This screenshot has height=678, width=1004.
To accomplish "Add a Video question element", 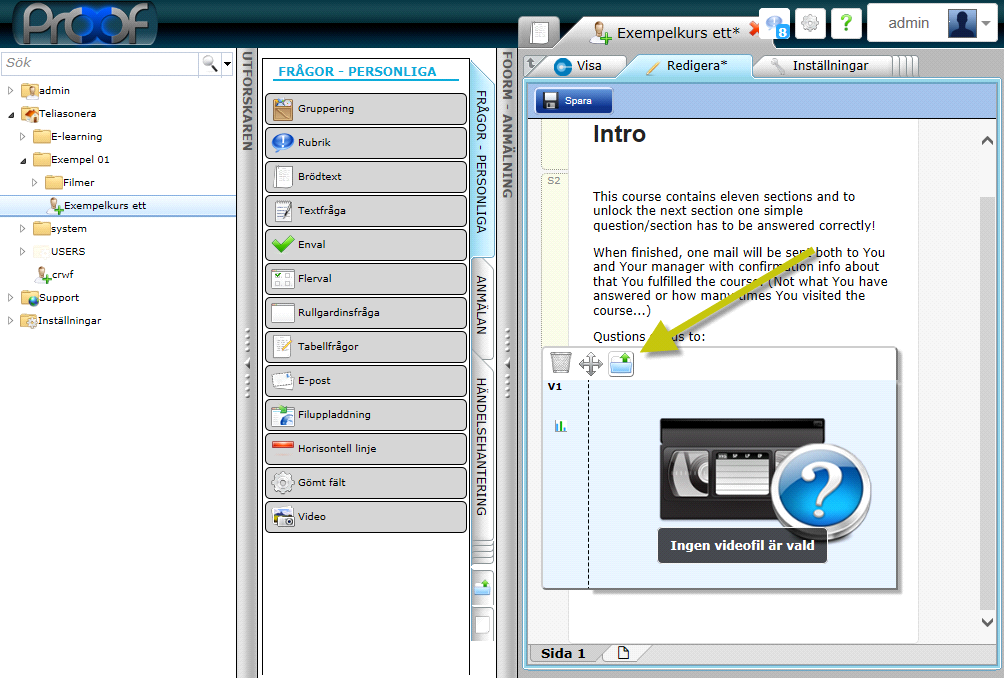I will point(366,517).
